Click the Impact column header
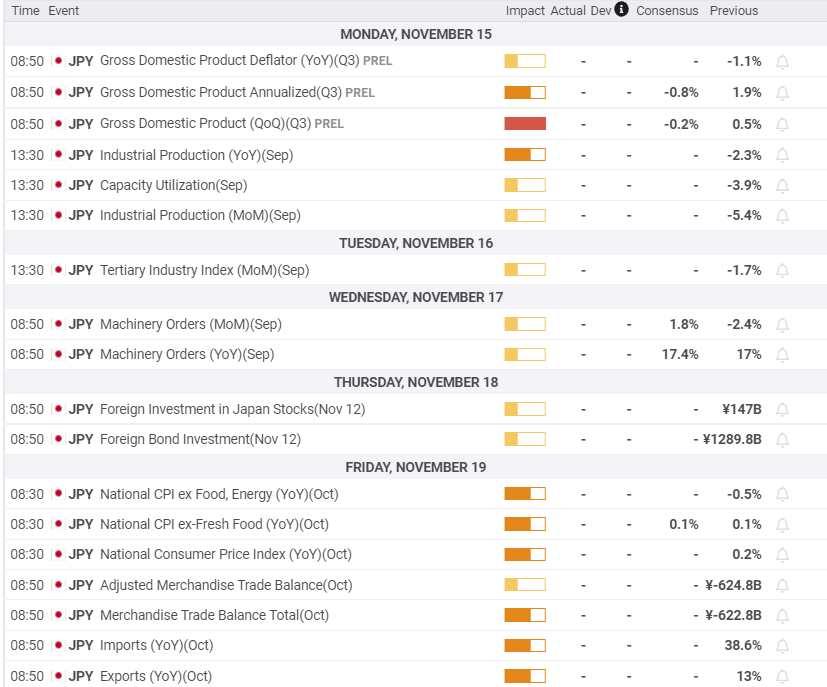 pos(525,11)
